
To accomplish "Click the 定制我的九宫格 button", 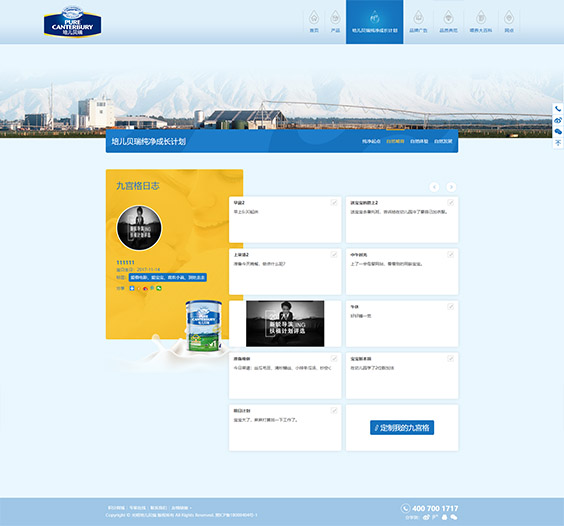I will (402, 427).
